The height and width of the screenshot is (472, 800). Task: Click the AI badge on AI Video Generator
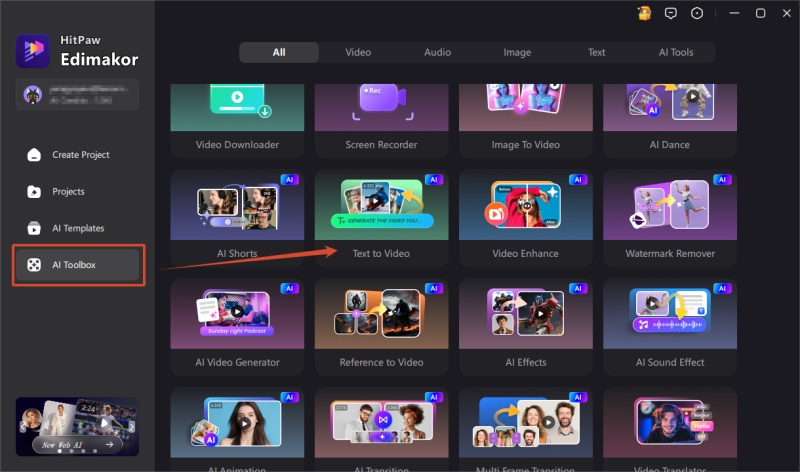click(289, 288)
